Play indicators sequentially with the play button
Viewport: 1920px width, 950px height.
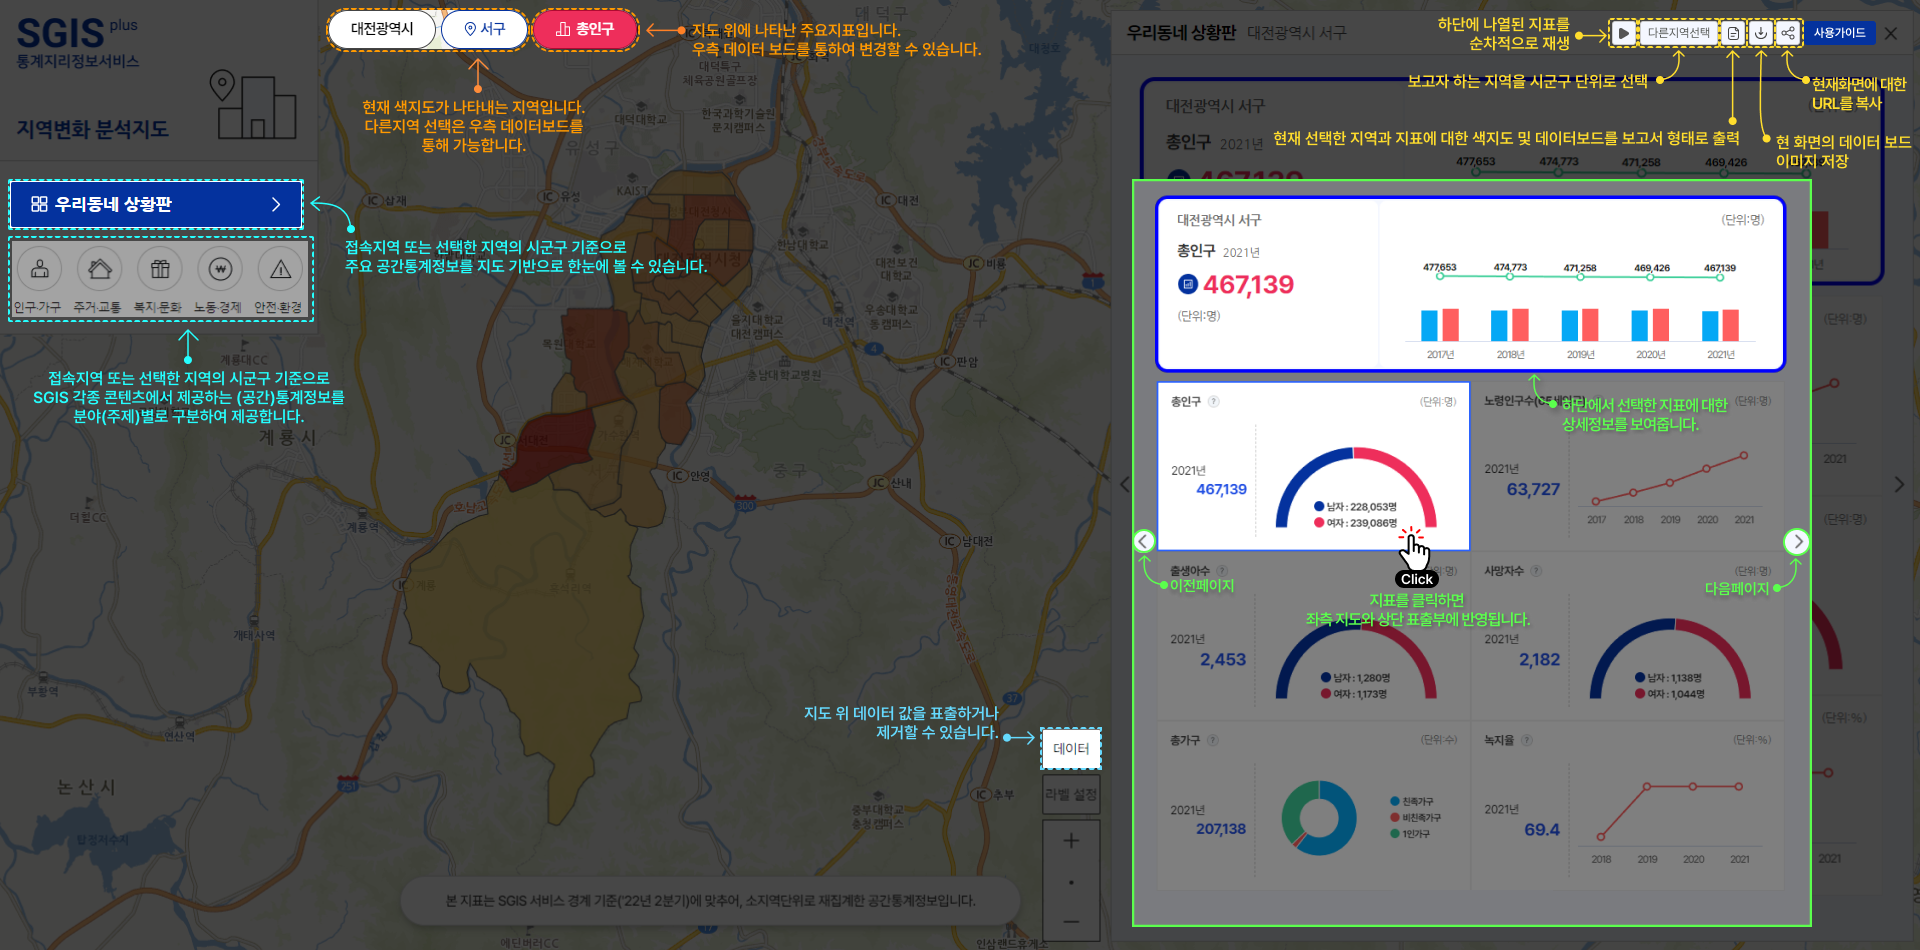click(1624, 33)
